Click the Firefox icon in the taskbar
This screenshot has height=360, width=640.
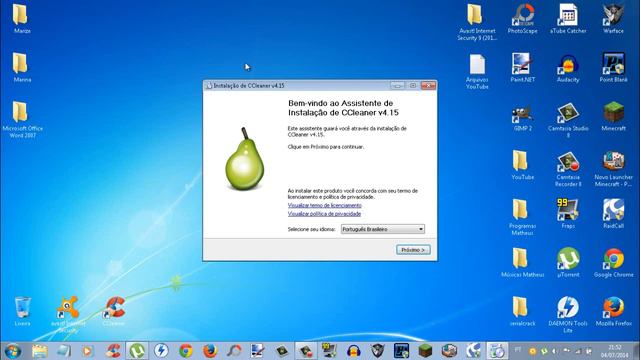210,351
